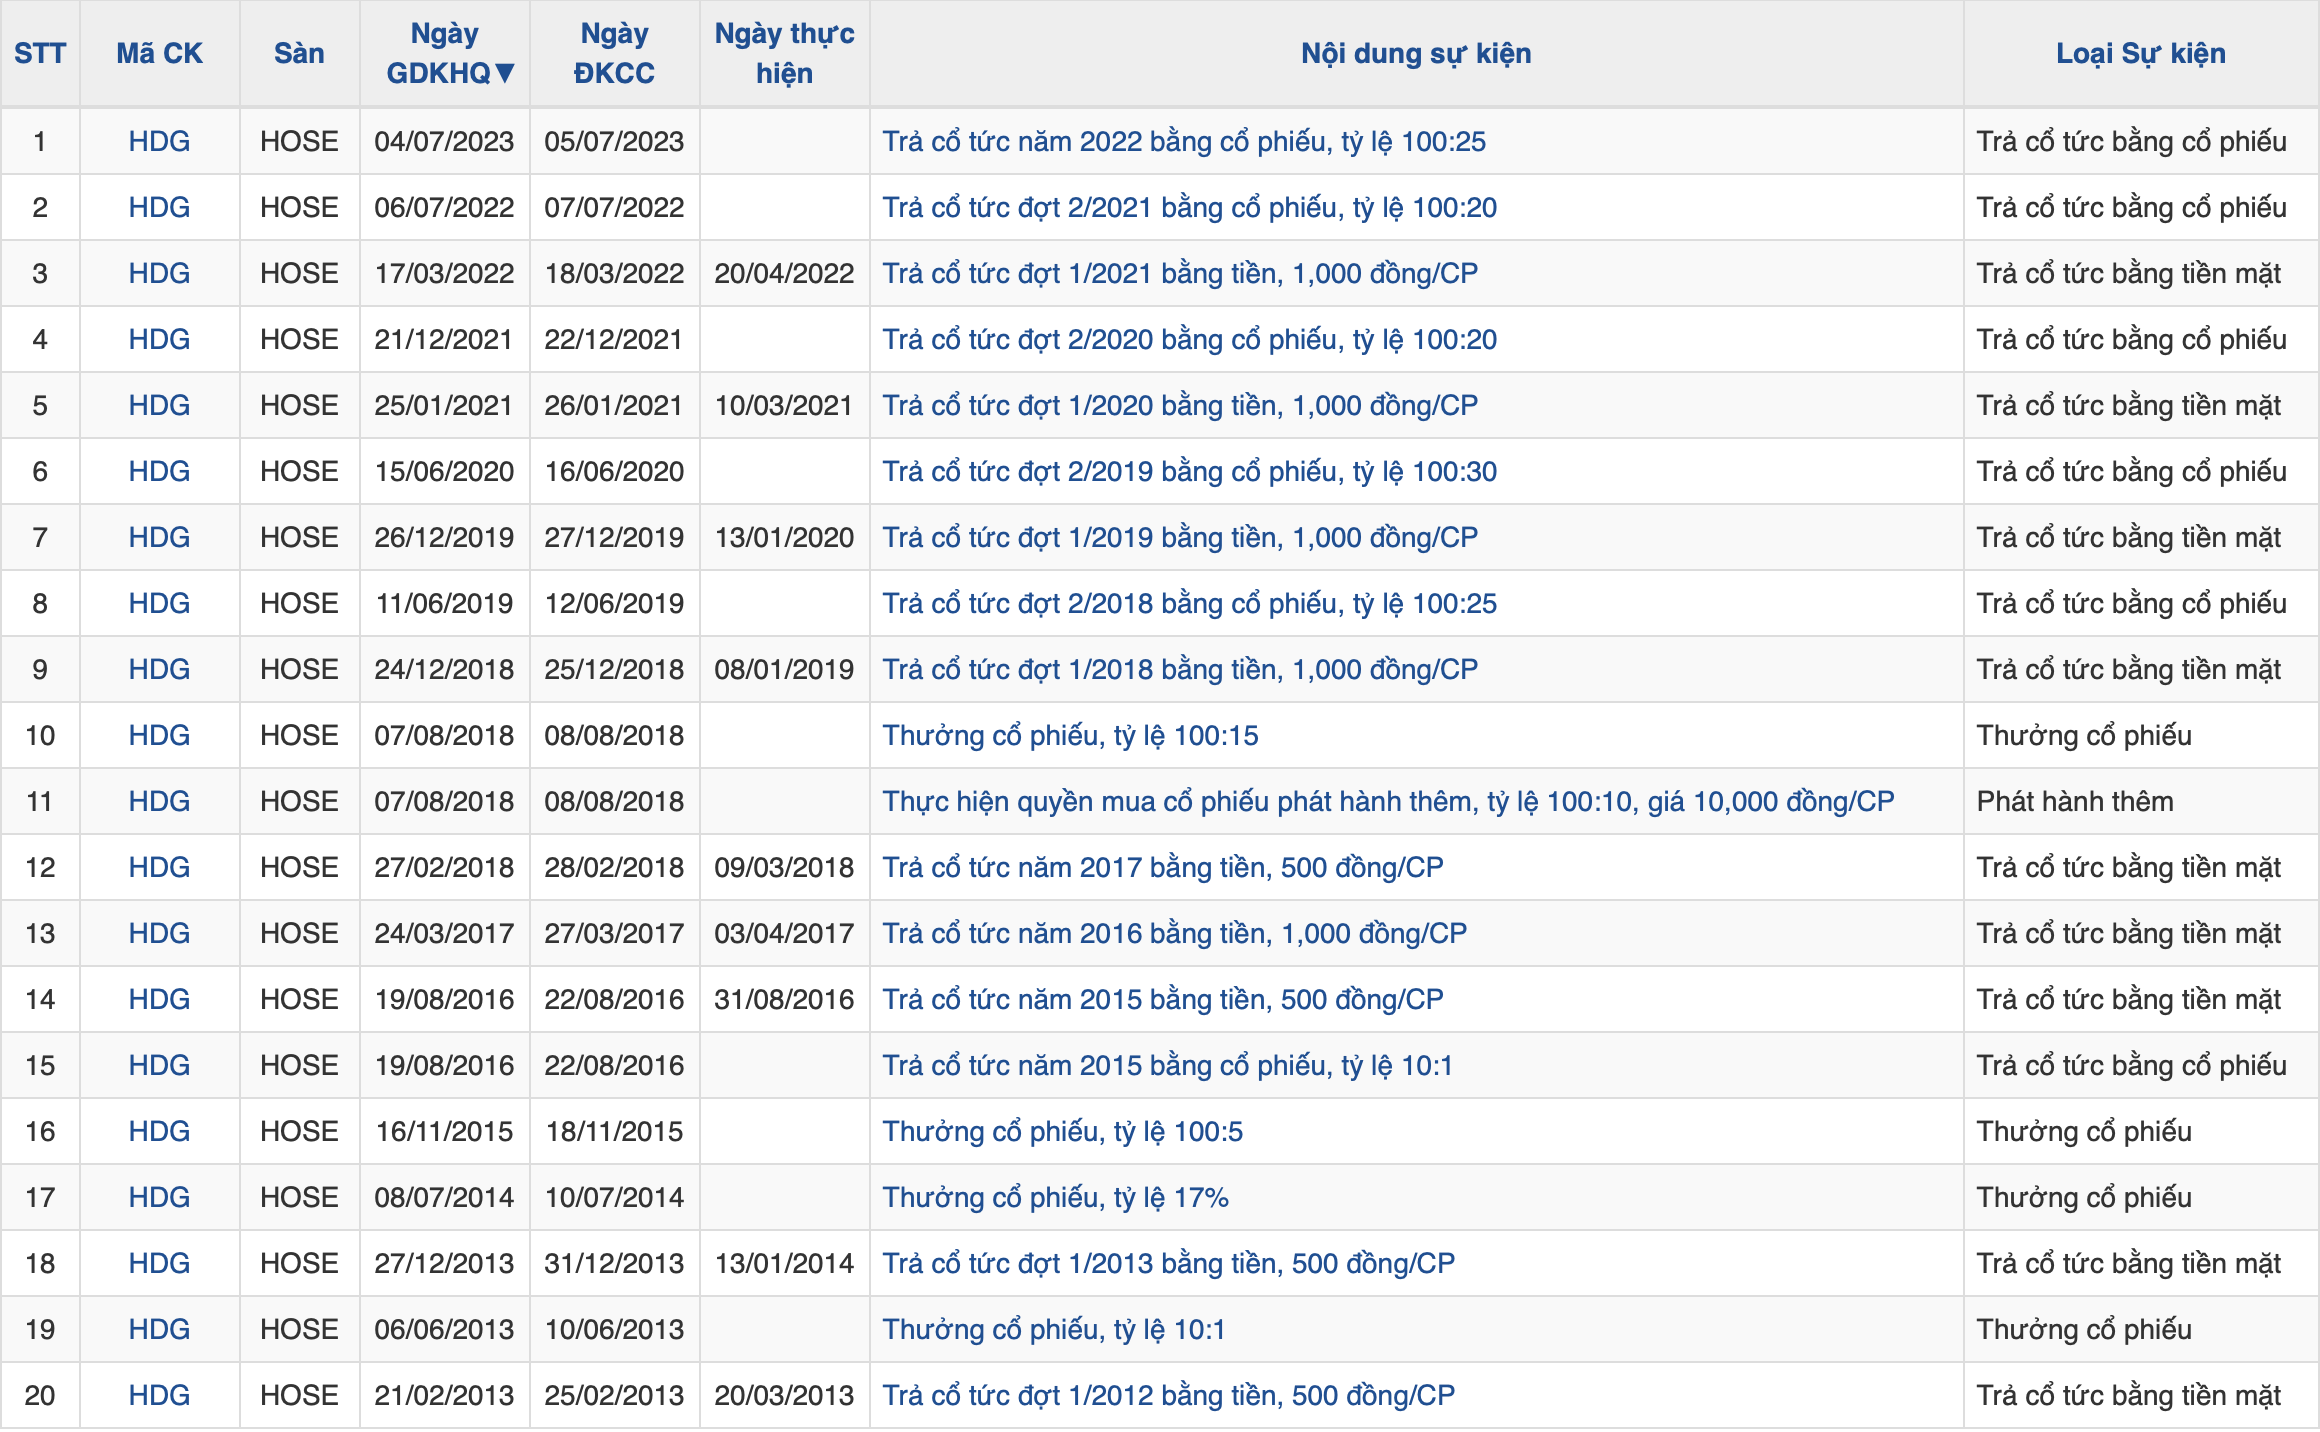Open Thưởng cổ phiếu tỷ lệ 17% link
This screenshot has width=2320, height=1432.
pyautogui.click(x=1055, y=1197)
